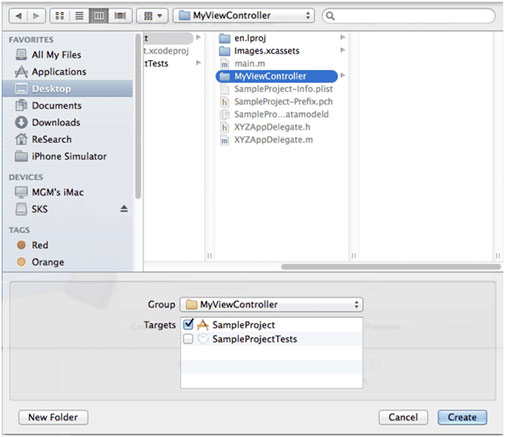
Task: Open iPhone Simulator folder in sidebar
Action: [67, 156]
